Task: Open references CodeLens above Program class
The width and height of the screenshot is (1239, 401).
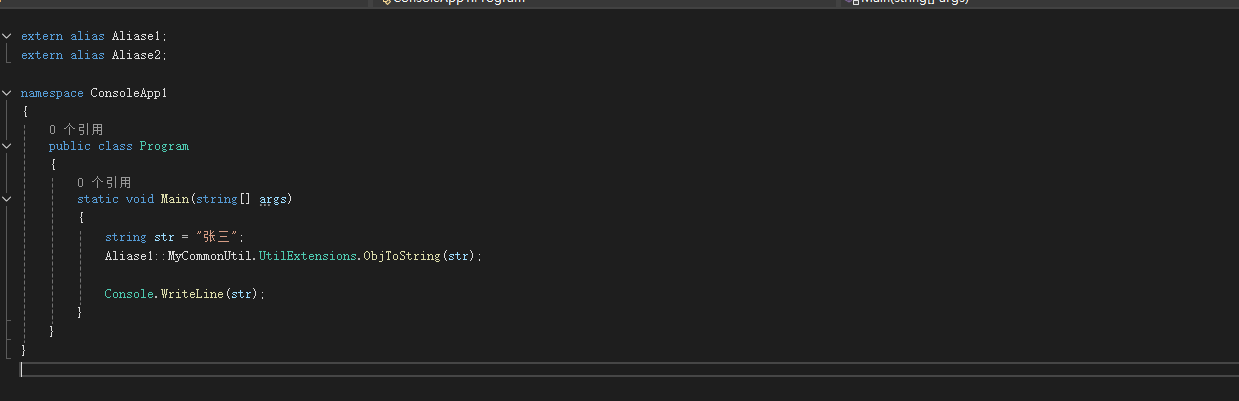Action: pos(76,130)
